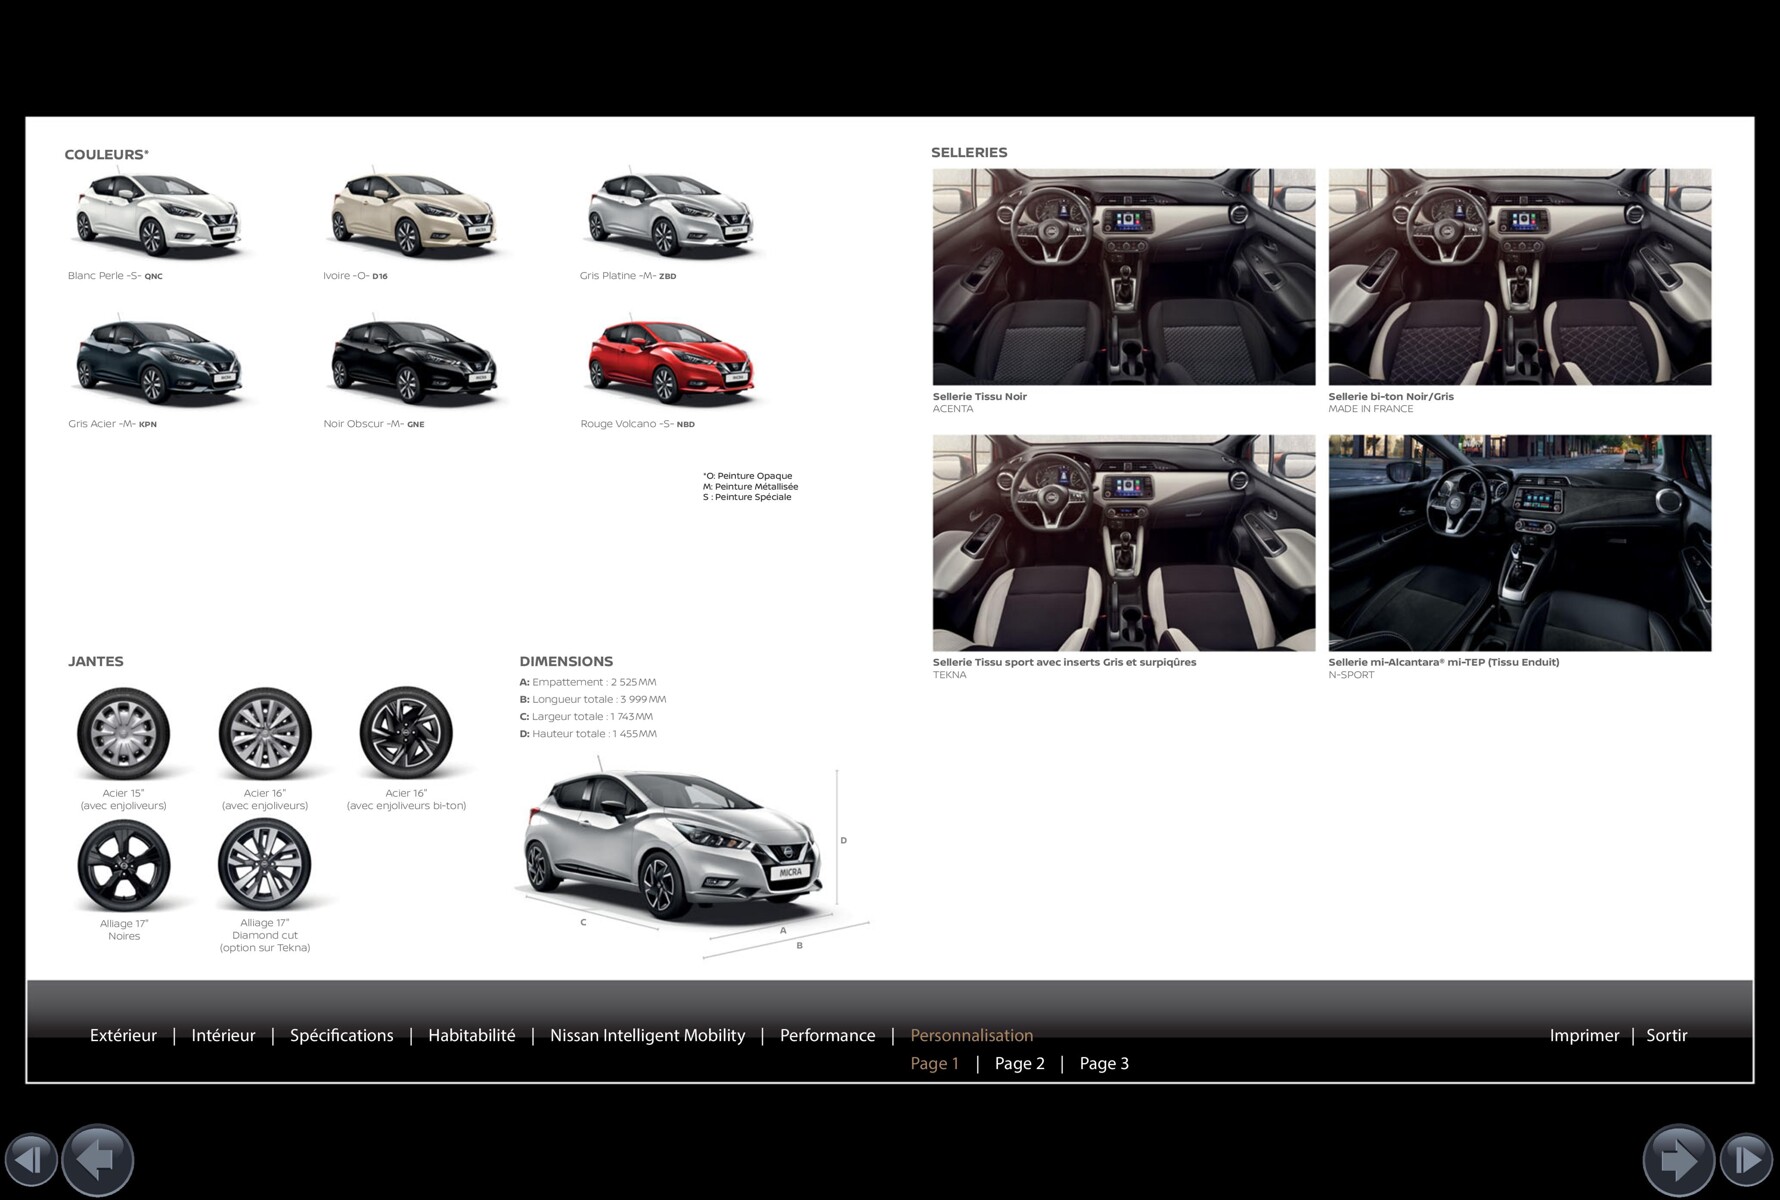
Task: Open Nissan Intelligent Mobility section
Action: pyautogui.click(x=647, y=1036)
